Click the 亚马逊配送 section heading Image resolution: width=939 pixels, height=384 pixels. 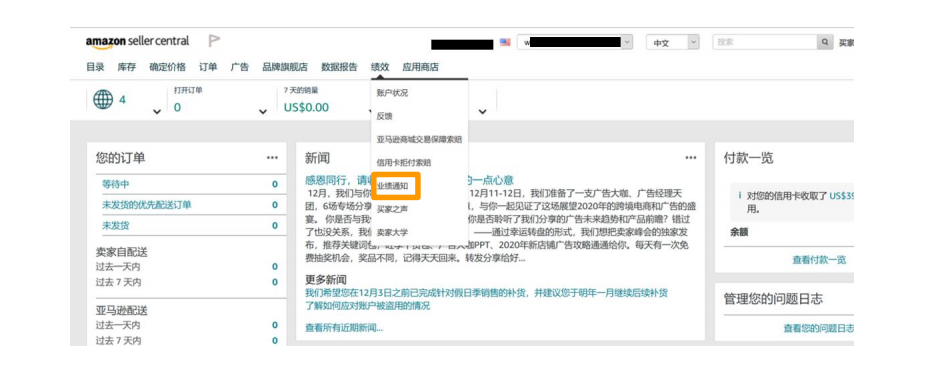(x=122, y=310)
